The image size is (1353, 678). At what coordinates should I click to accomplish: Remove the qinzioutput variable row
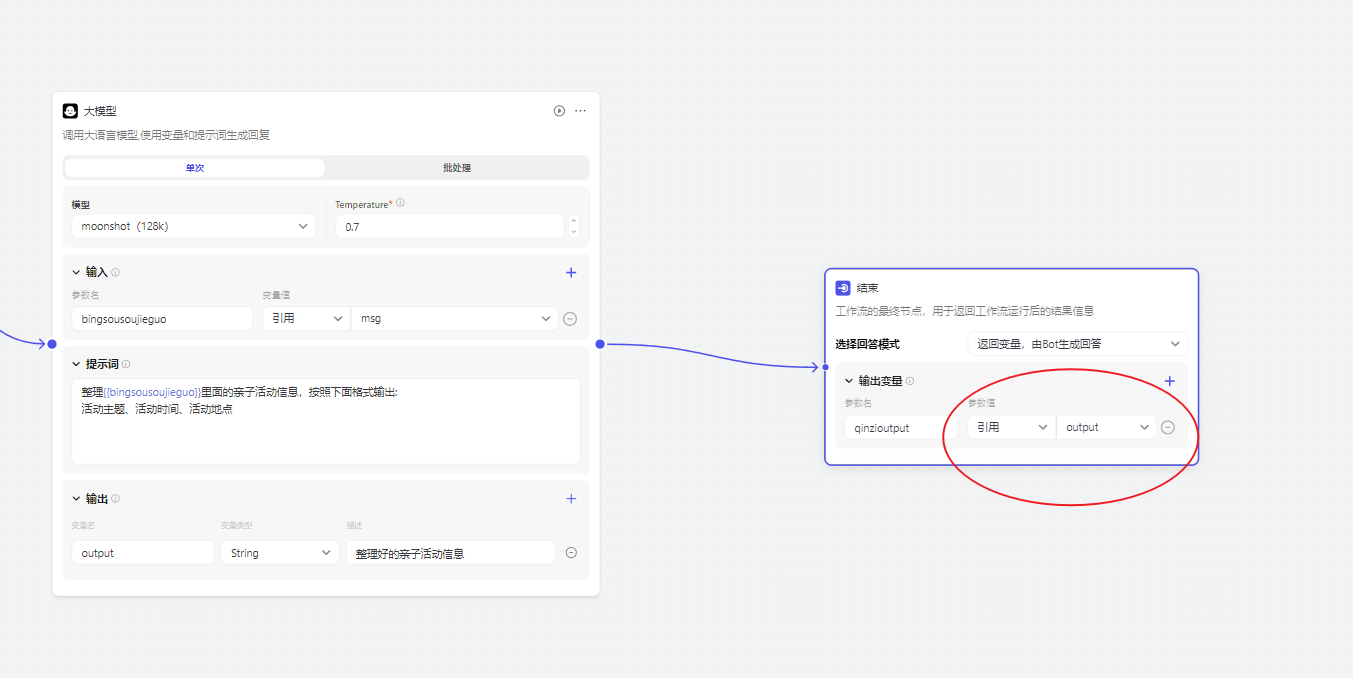1167,427
